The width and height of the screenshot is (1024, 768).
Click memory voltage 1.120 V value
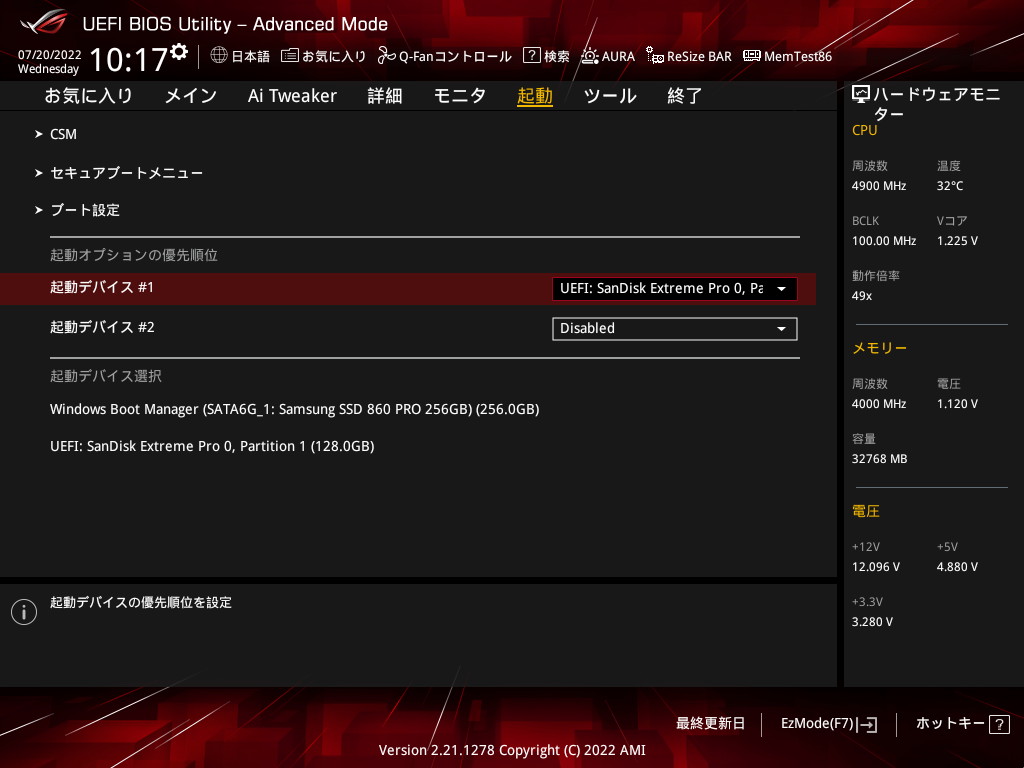[x=957, y=404]
